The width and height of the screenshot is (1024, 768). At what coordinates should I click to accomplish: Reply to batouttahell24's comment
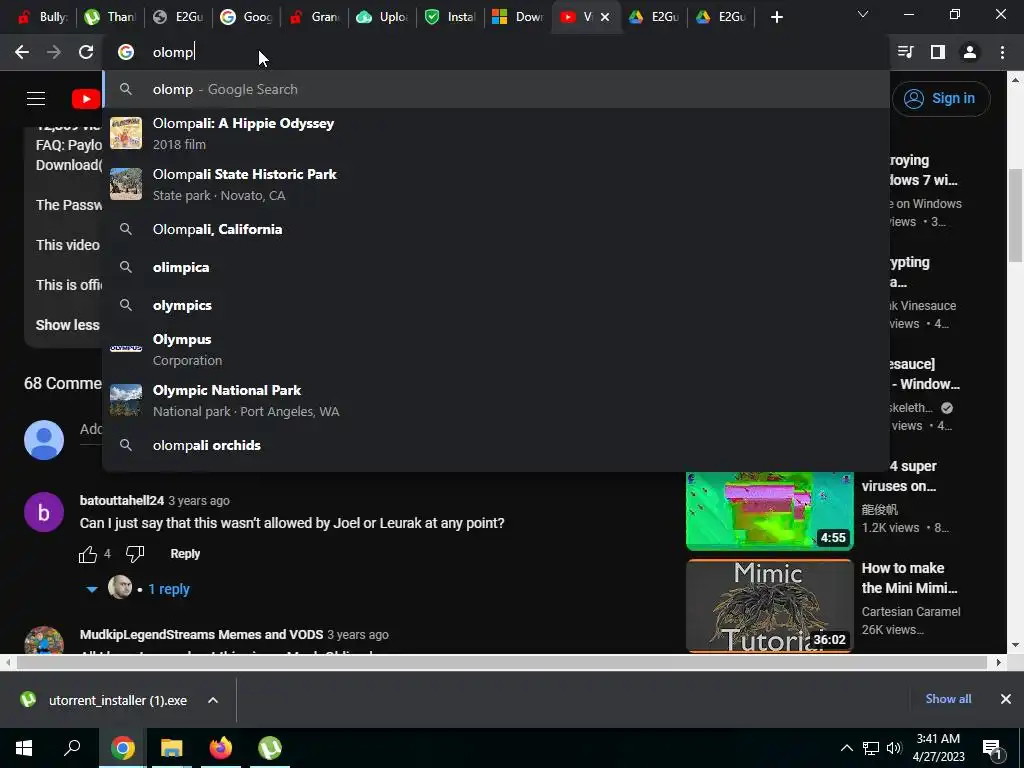pyautogui.click(x=185, y=554)
